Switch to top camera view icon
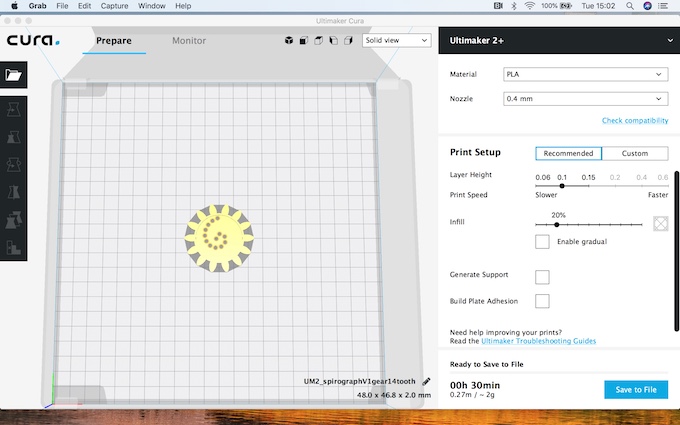The image size is (680, 425). point(318,40)
